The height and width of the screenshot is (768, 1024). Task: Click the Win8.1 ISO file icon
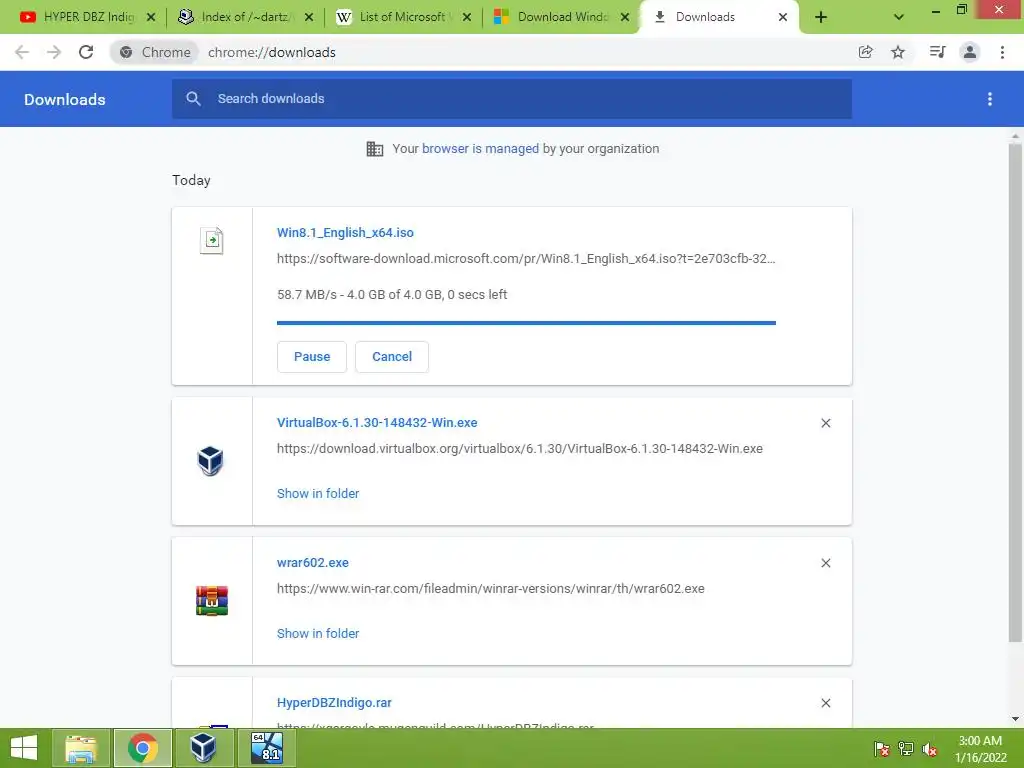pos(212,240)
